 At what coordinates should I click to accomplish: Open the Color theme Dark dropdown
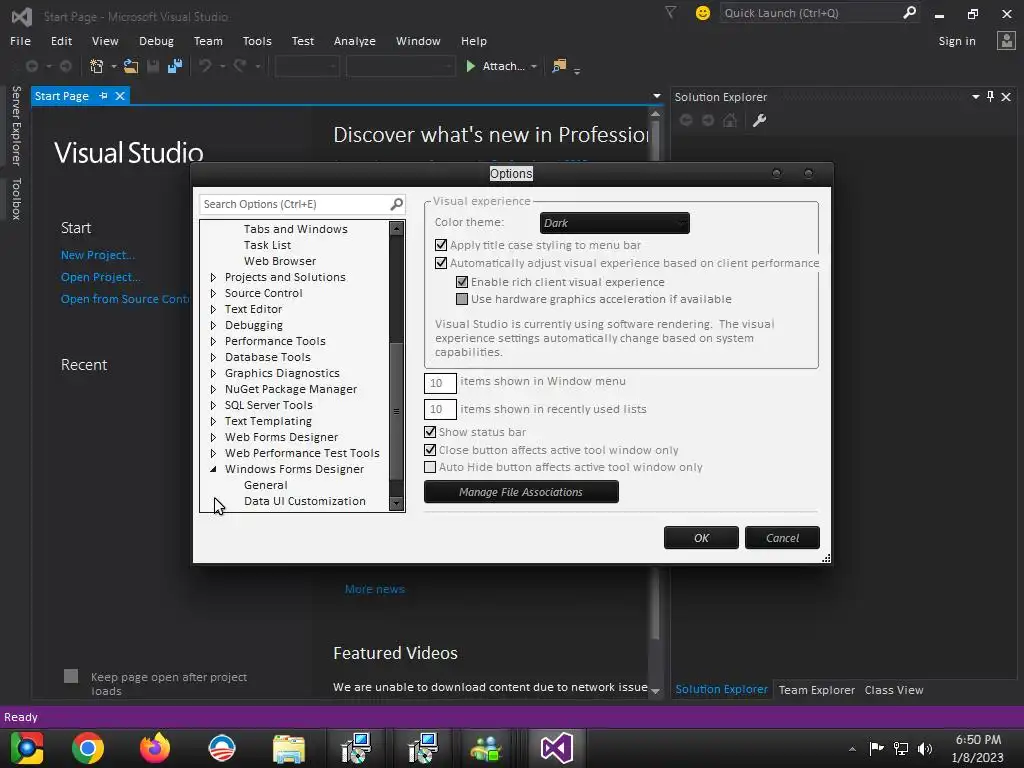point(615,223)
